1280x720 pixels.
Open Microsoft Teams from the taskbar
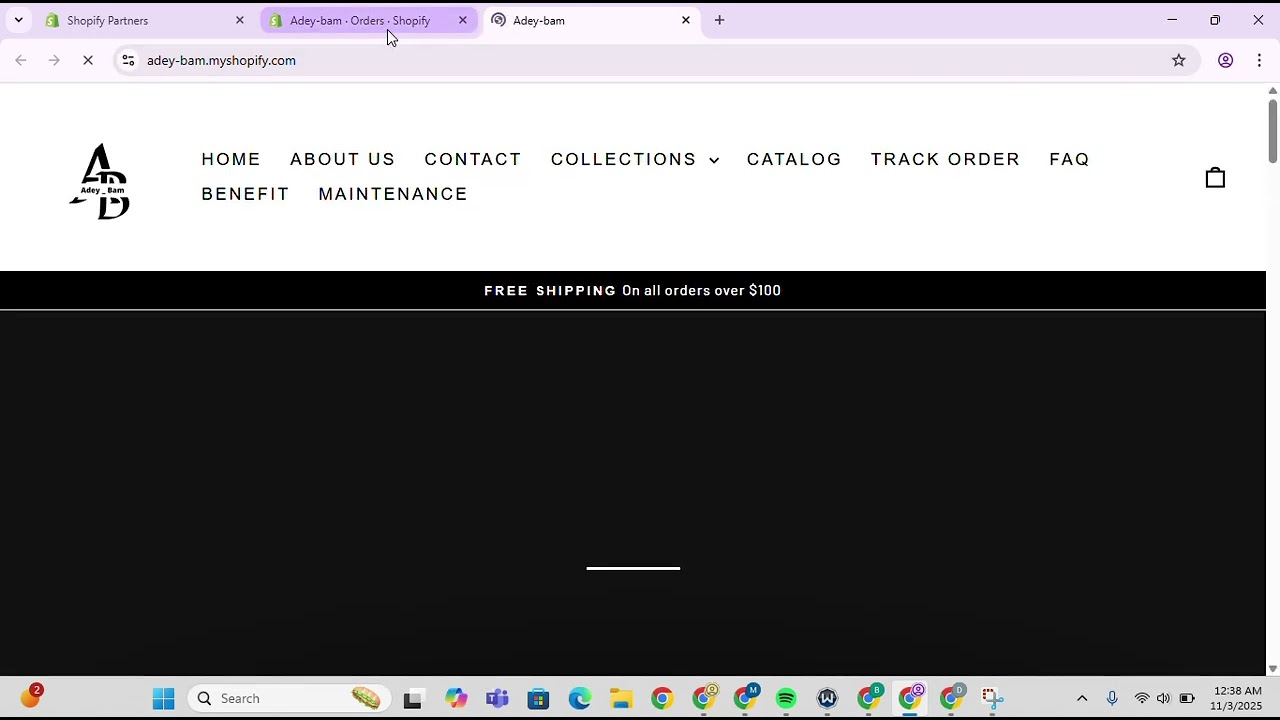(497, 698)
